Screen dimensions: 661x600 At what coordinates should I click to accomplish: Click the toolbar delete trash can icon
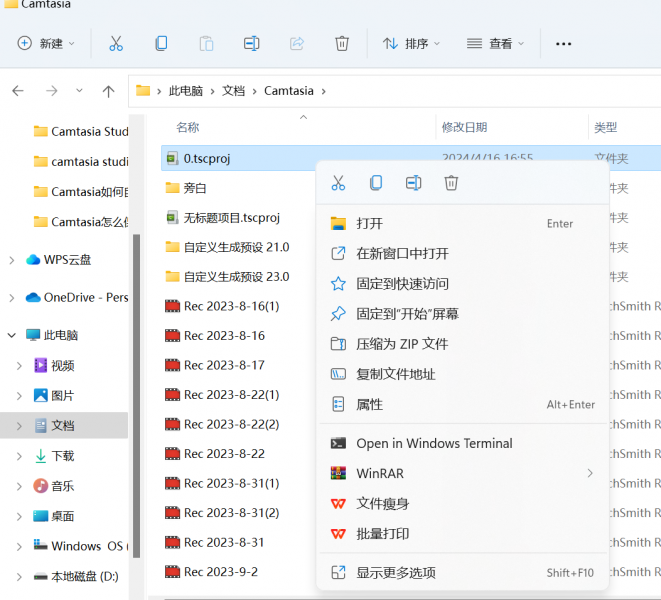(342, 44)
